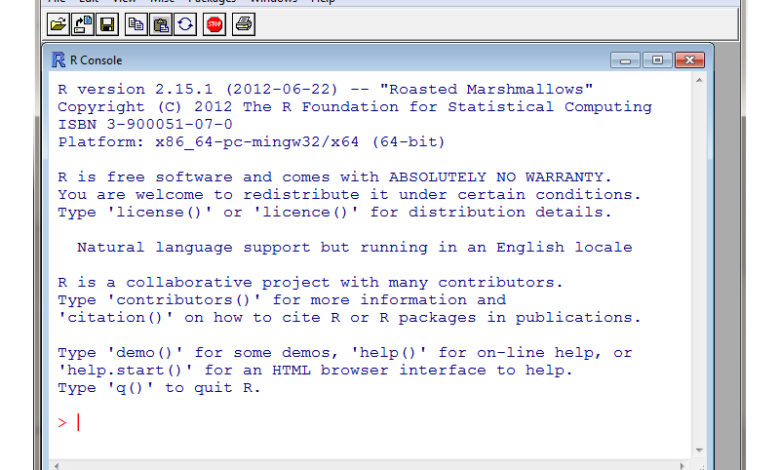Viewport: 780px width, 470px height.
Task: Click the 'citation()' text in the console
Action: point(116,317)
